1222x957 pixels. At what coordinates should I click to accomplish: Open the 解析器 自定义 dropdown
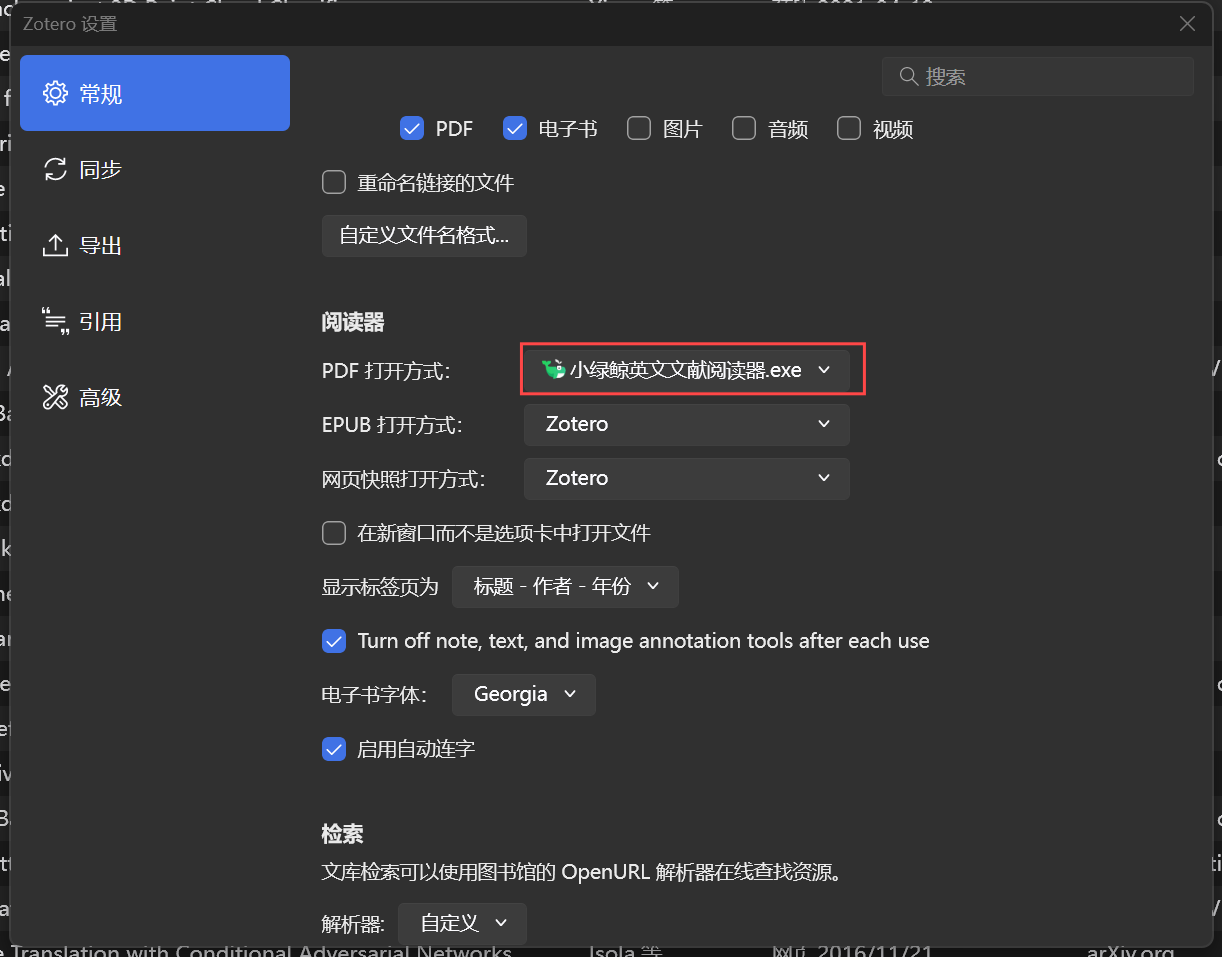(462, 923)
